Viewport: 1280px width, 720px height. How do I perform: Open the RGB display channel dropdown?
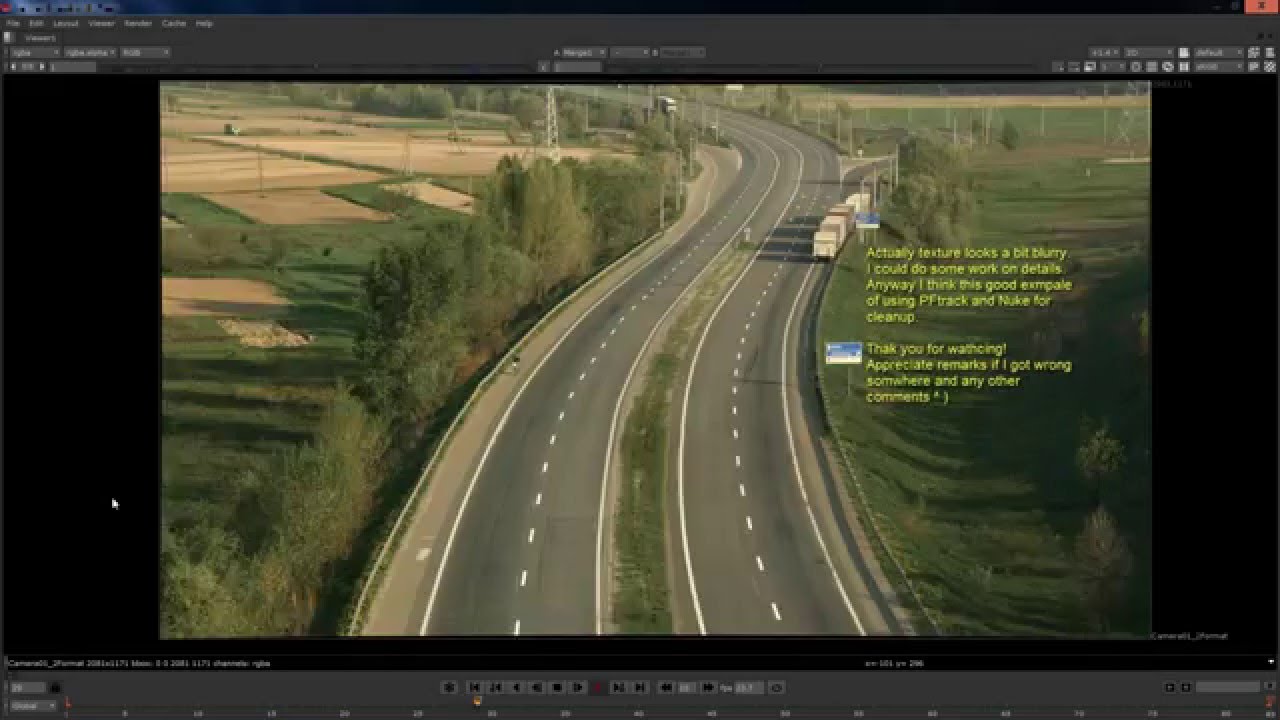pyautogui.click(x=145, y=52)
